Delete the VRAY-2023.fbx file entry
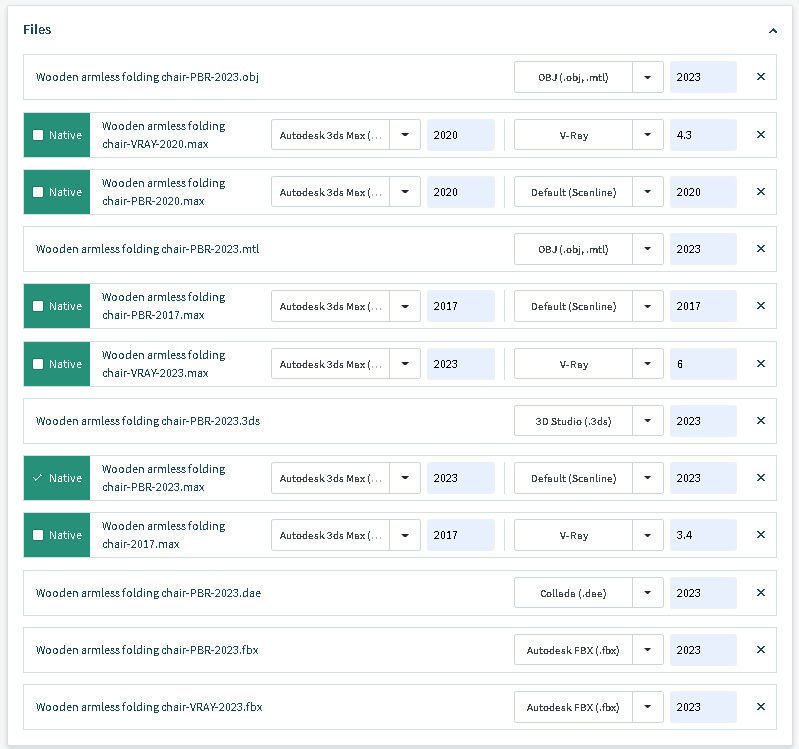Screen dimensions: 799x749 (x=760, y=707)
